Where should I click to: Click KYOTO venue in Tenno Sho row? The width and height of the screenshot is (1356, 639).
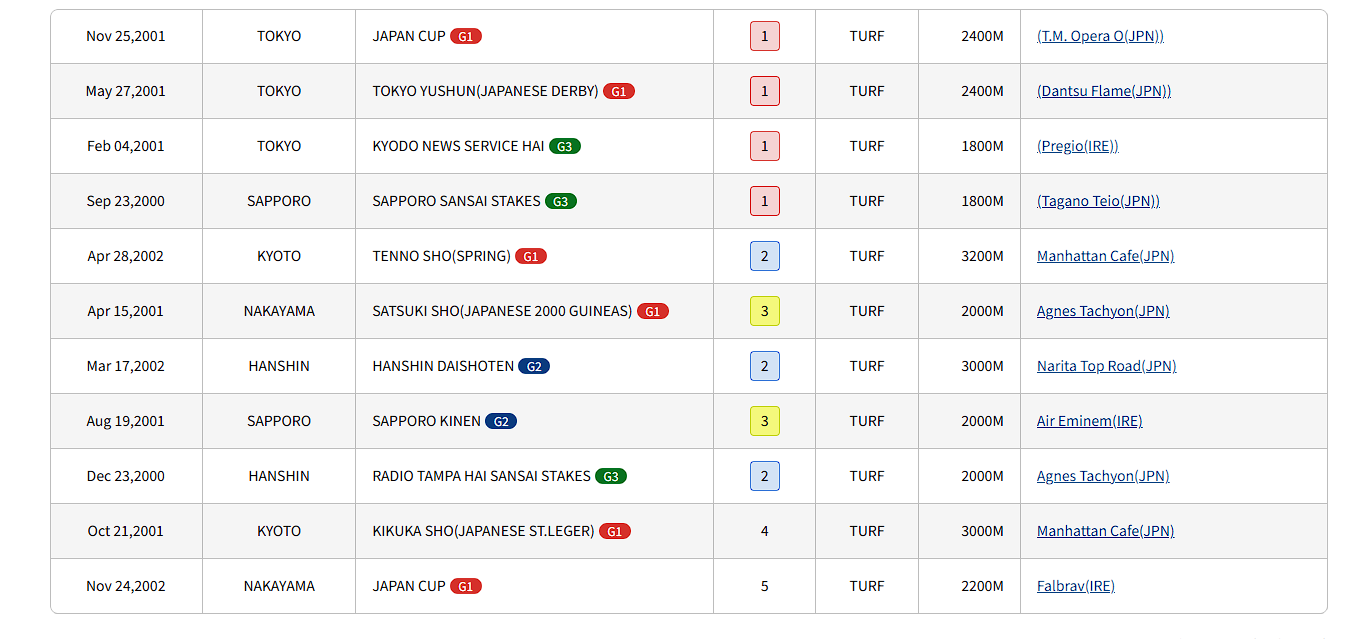pos(279,256)
